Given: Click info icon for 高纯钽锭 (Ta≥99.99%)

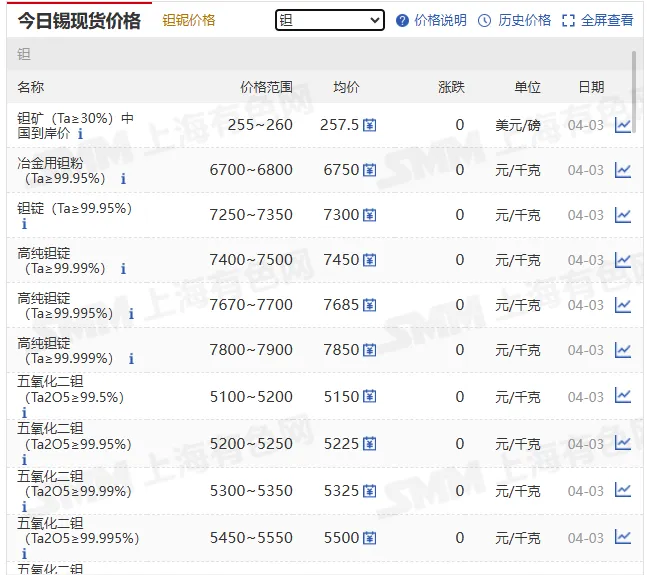Looking at the screenshot, I should (123, 269).
